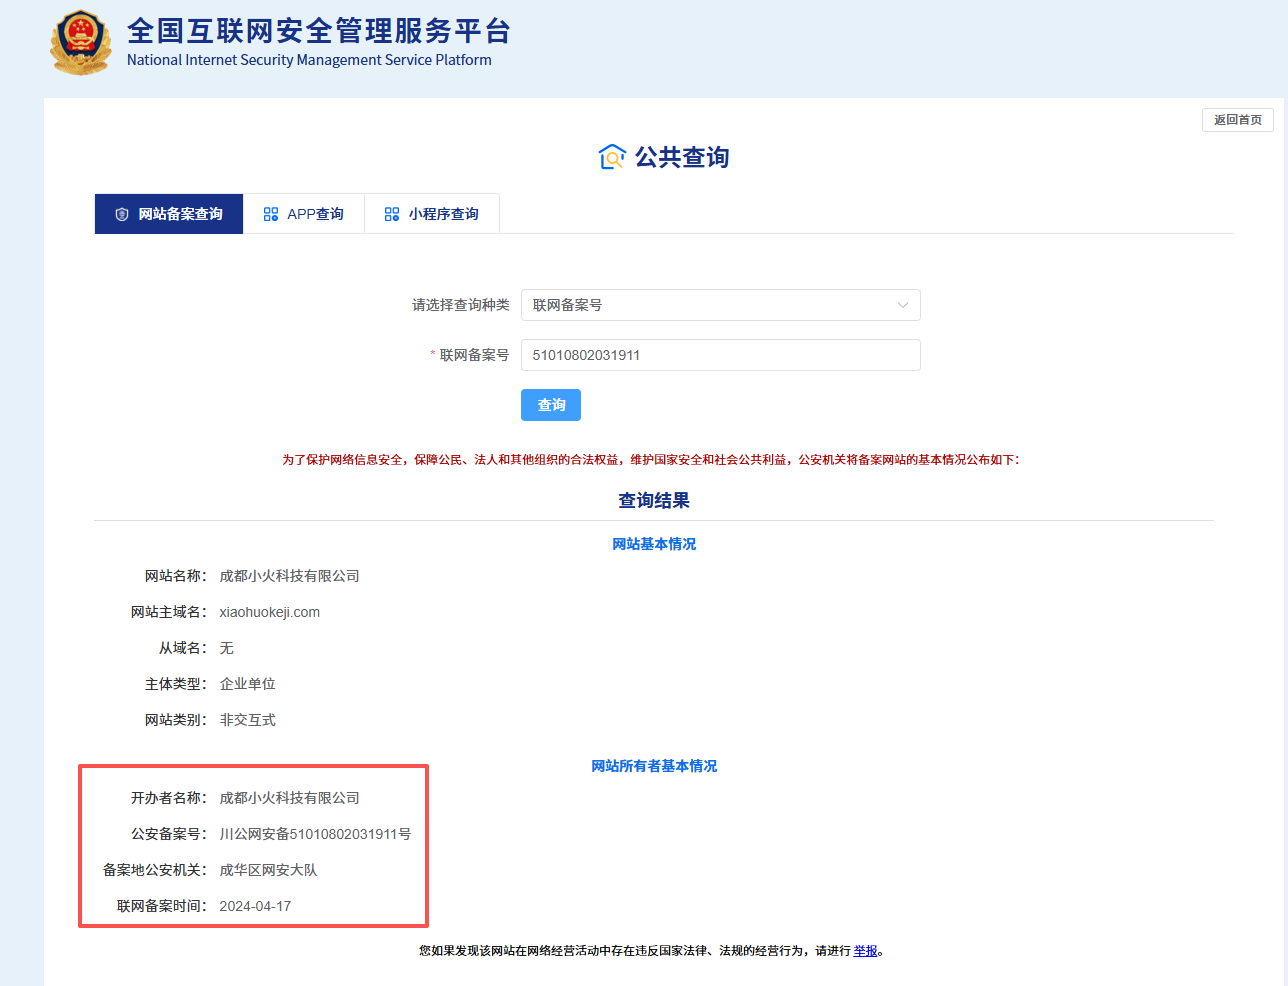Click the grid icon on 小程序查询 tab
This screenshot has height=986, width=1288.
[x=391, y=214]
